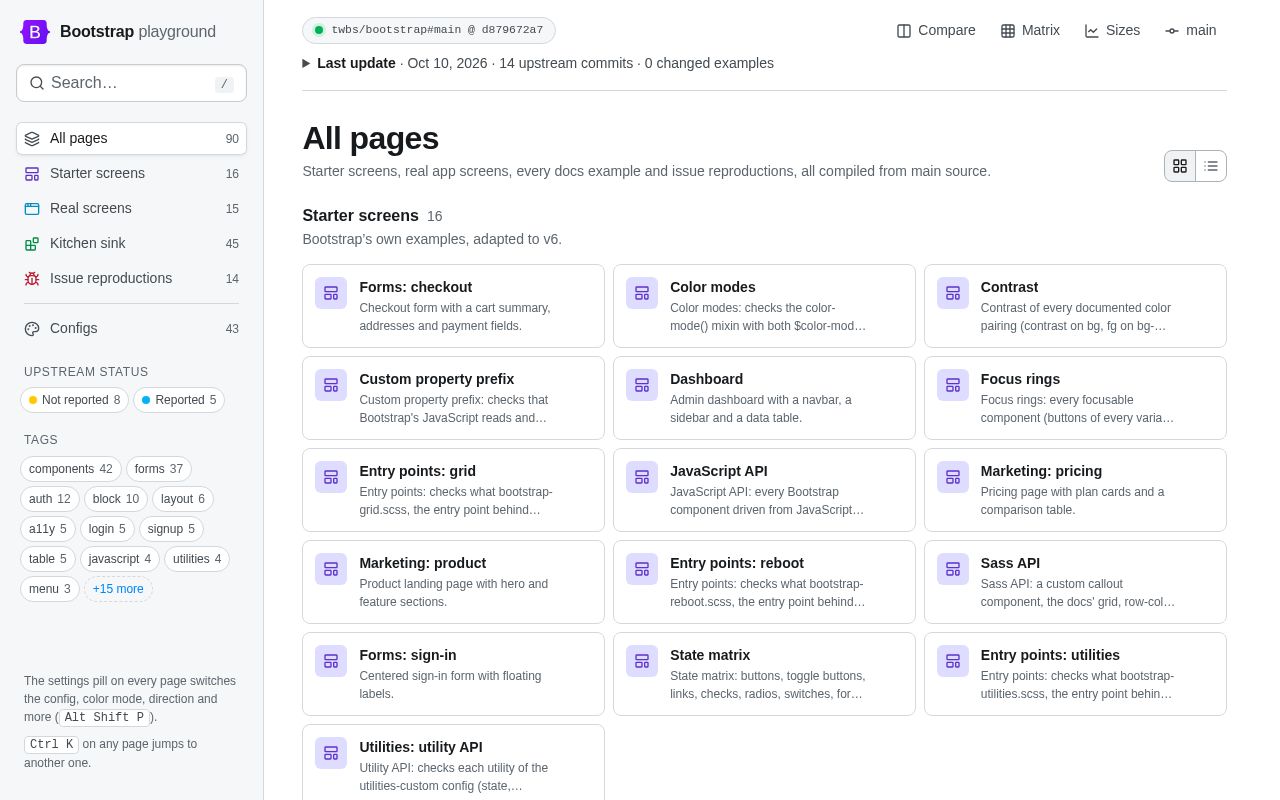This screenshot has width=1280, height=800.
Task: Click the Forms: checkout card icon
Action: coord(331,293)
